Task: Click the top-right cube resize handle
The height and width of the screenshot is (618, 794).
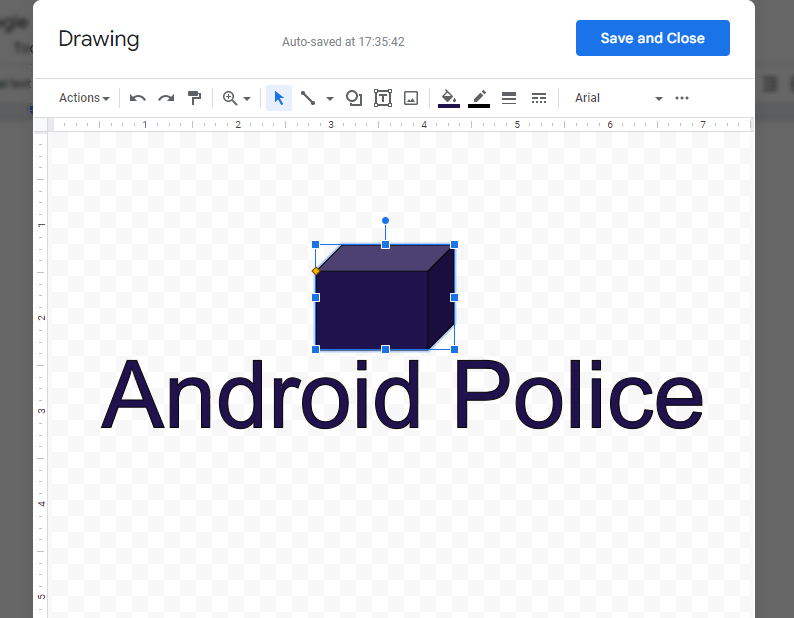Action: 454,245
